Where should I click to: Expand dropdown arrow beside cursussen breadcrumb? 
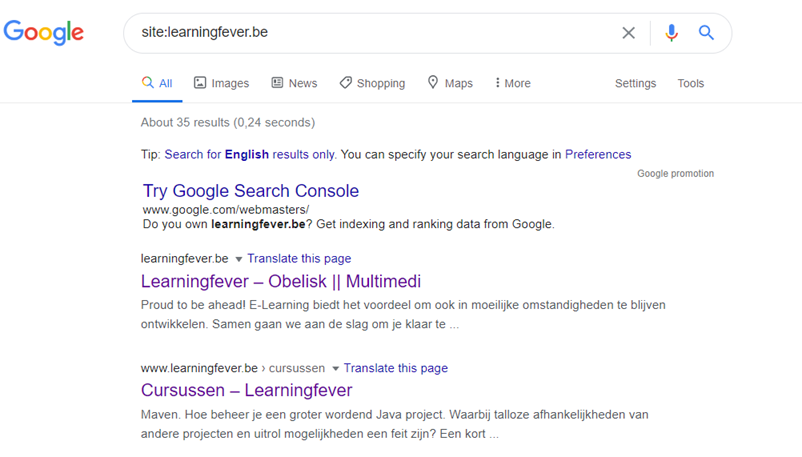click(335, 368)
